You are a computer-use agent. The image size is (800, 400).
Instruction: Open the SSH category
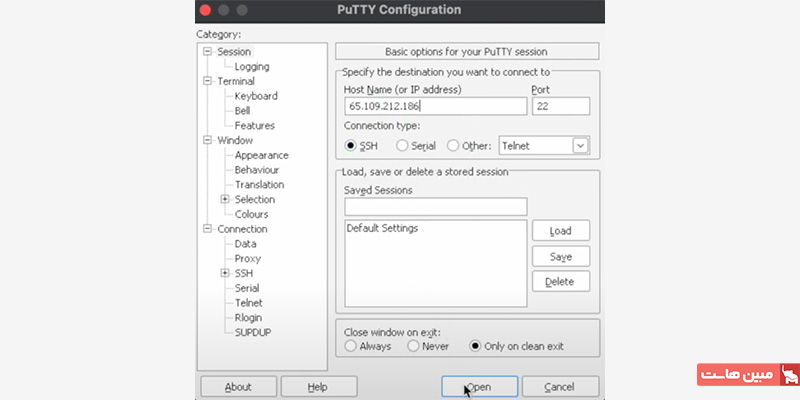(x=244, y=273)
